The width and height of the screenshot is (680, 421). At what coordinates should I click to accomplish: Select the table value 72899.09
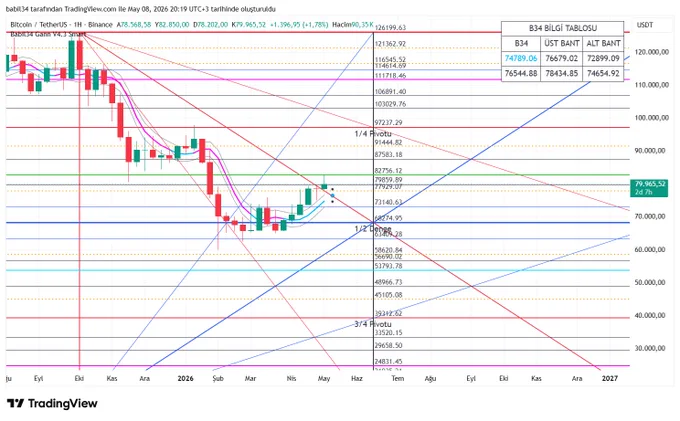(x=603, y=58)
